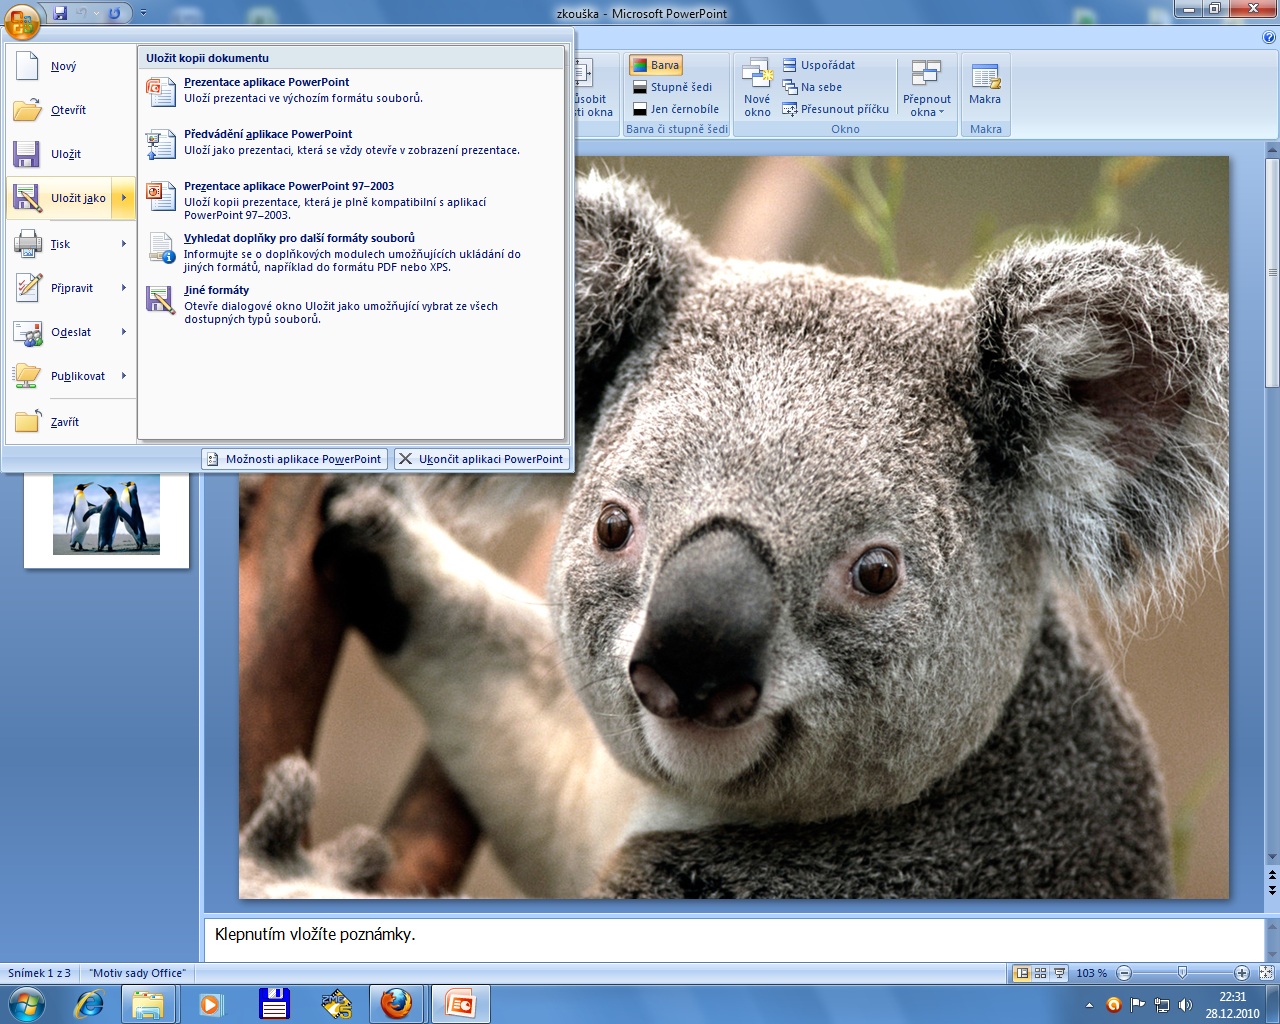This screenshot has height=1024, width=1280.
Task: Expand the Tisk submenu arrow
Action: [x=124, y=244]
